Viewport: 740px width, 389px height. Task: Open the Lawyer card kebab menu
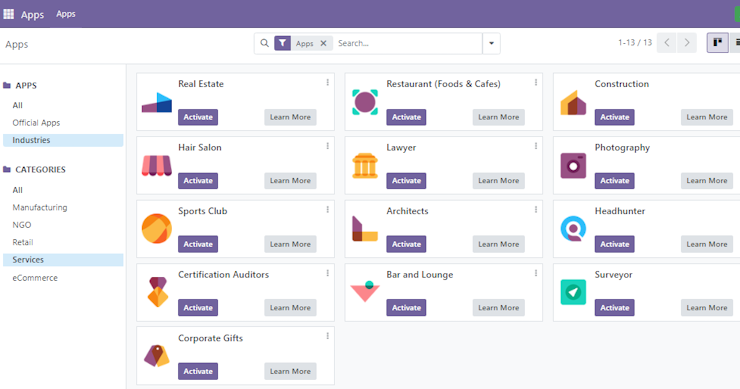pyautogui.click(x=536, y=146)
